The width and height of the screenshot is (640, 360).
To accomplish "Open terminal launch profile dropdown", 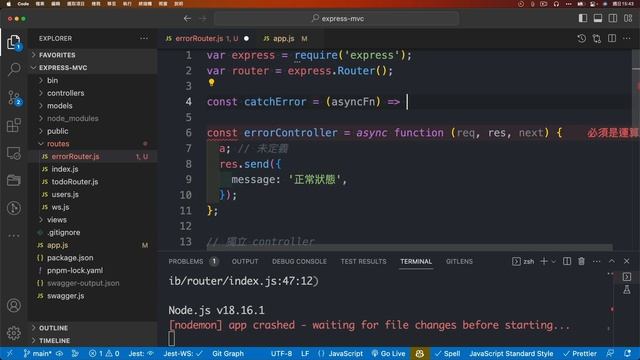I will 554,261.
